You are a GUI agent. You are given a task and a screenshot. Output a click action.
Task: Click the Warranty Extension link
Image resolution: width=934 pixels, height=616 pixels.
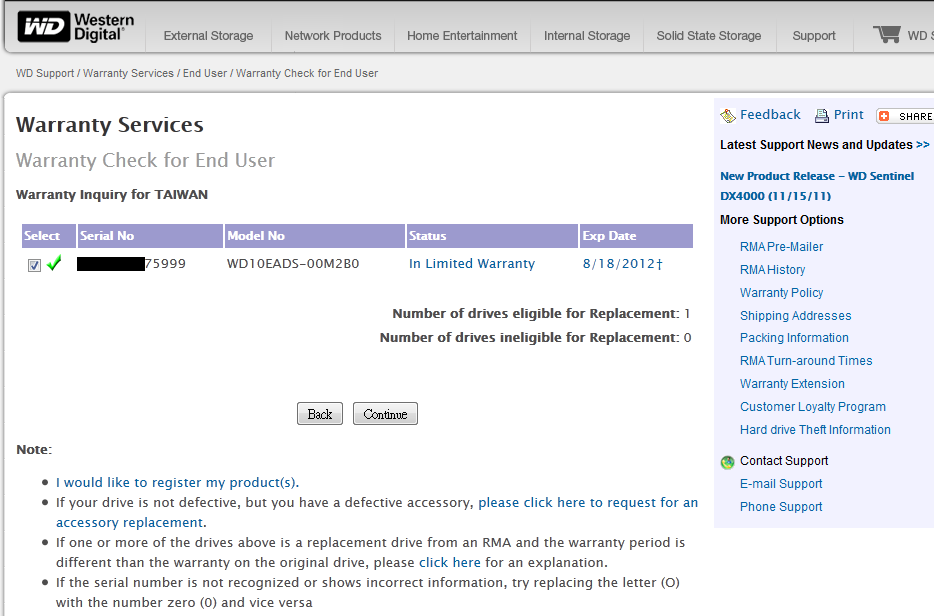[792, 384]
